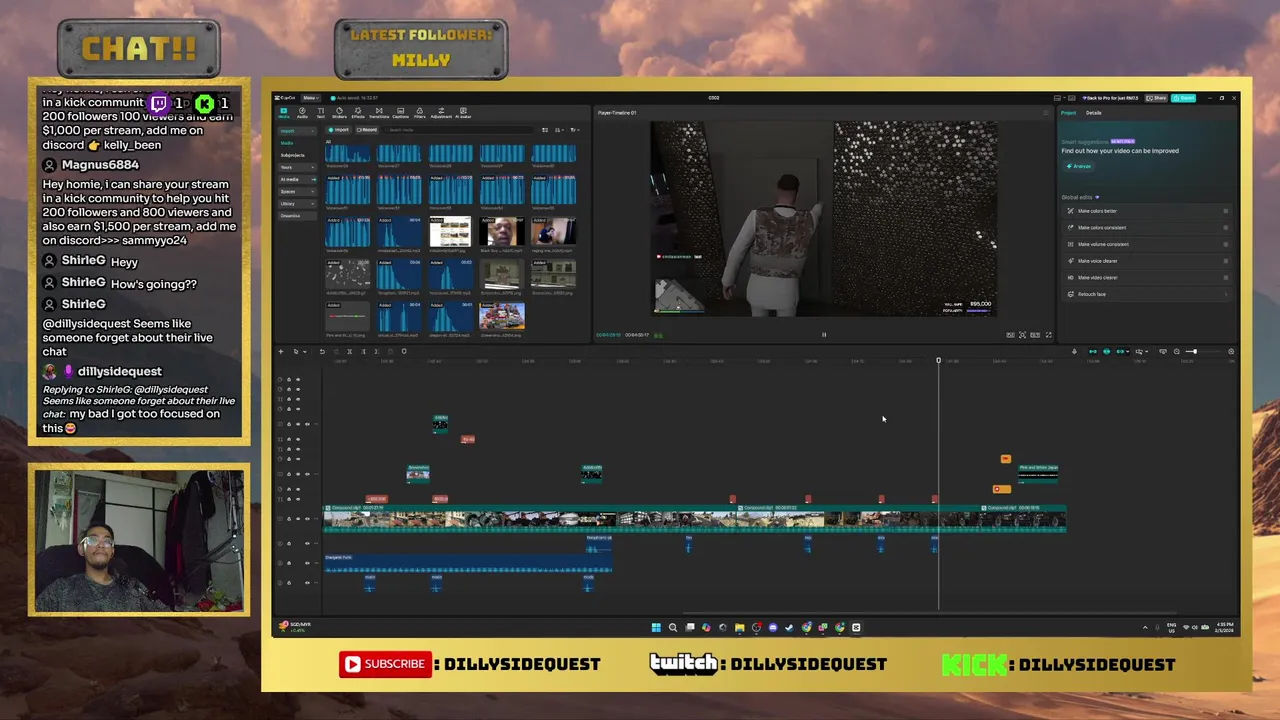
Task: Toggle auto snapping in timeline toolbar
Action: [x=1107, y=351]
